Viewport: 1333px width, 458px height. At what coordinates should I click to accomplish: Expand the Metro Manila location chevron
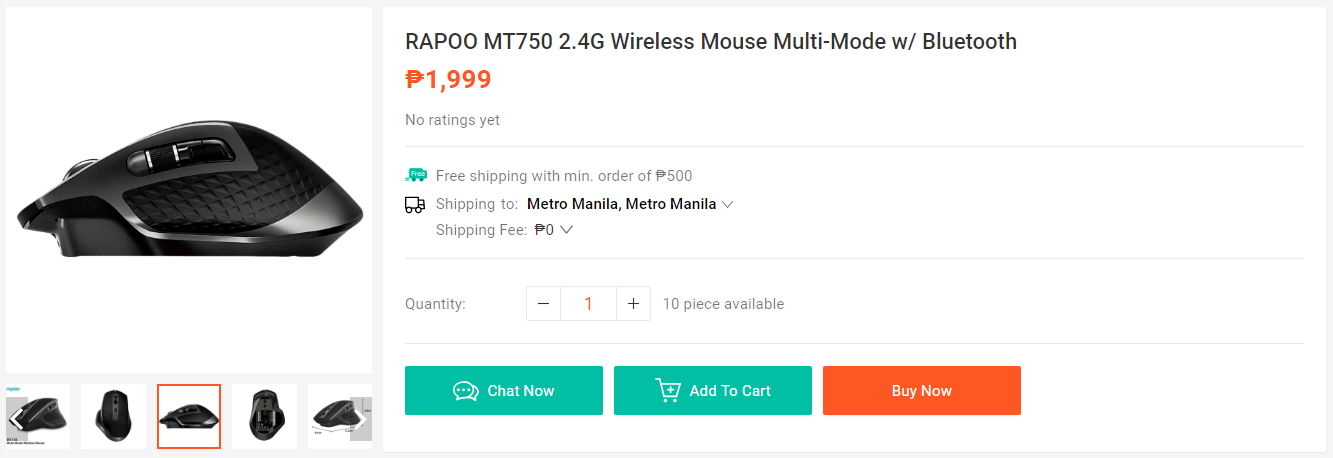click(x=728, y=204)
